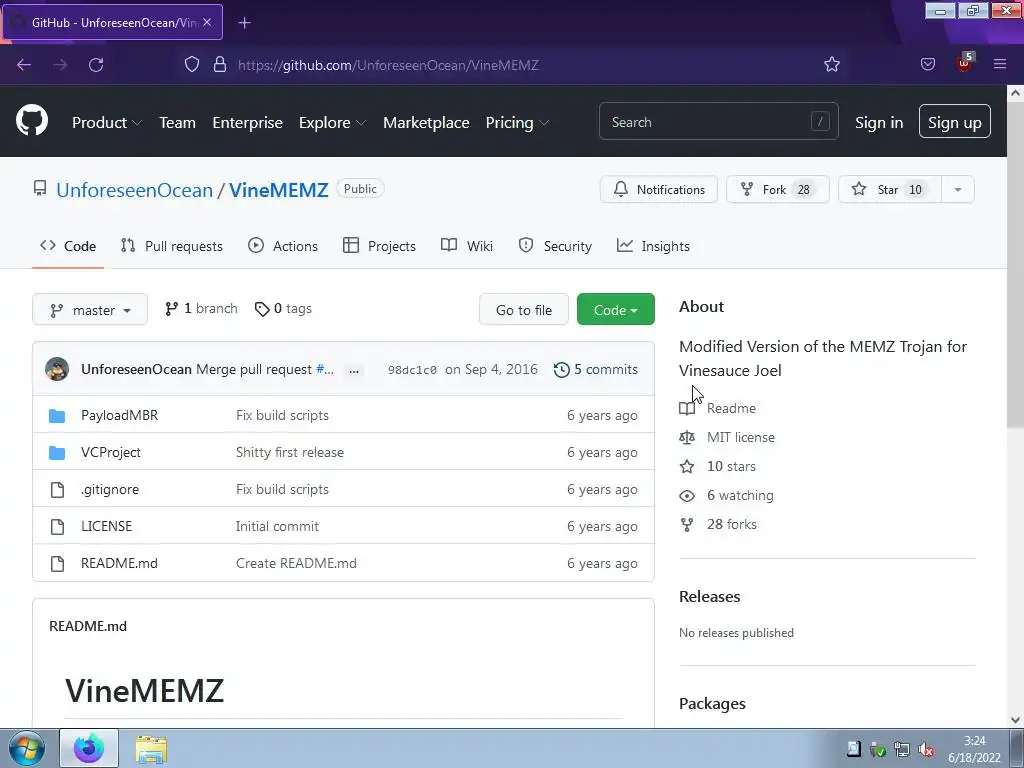Click the README.md file icon

tap(57, 564)
